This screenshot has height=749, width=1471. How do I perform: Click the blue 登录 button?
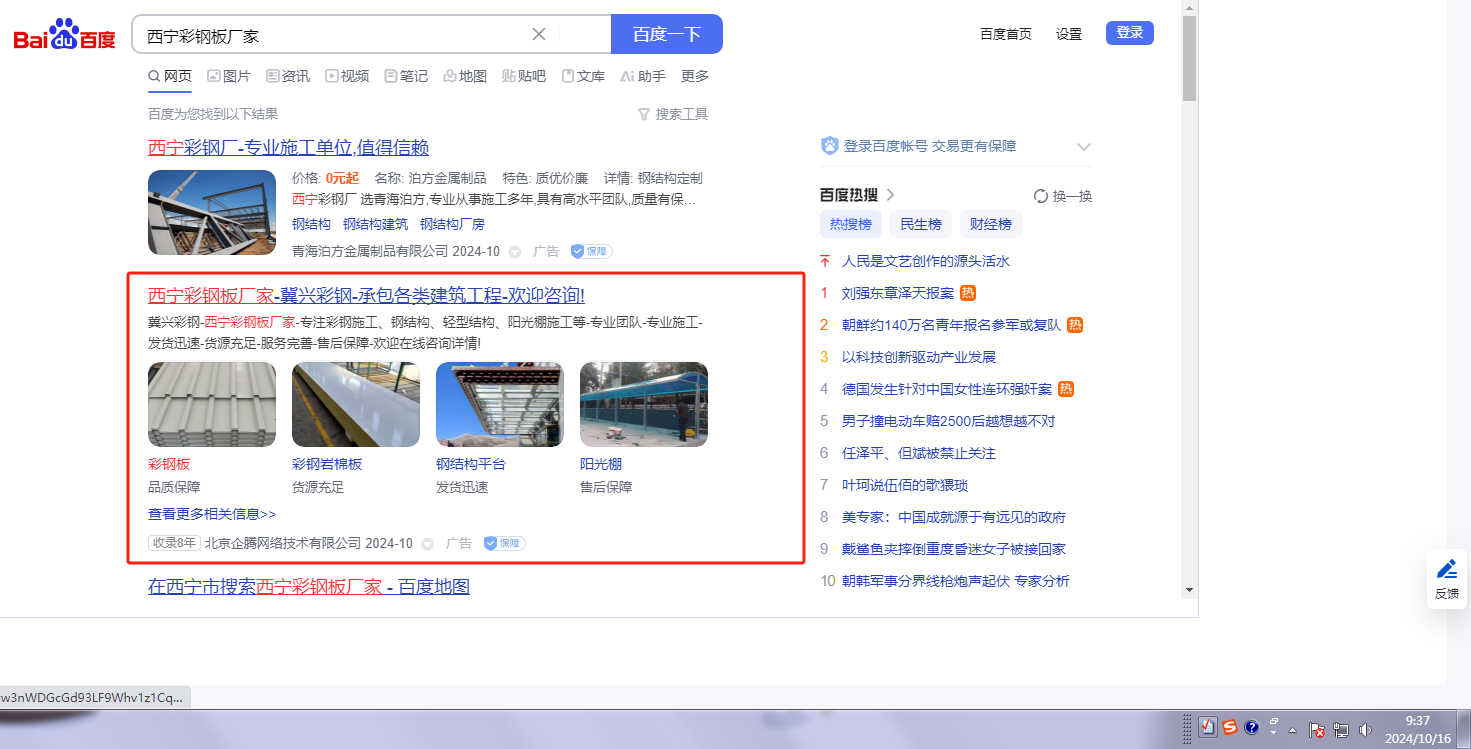(x=1130, y=33)
